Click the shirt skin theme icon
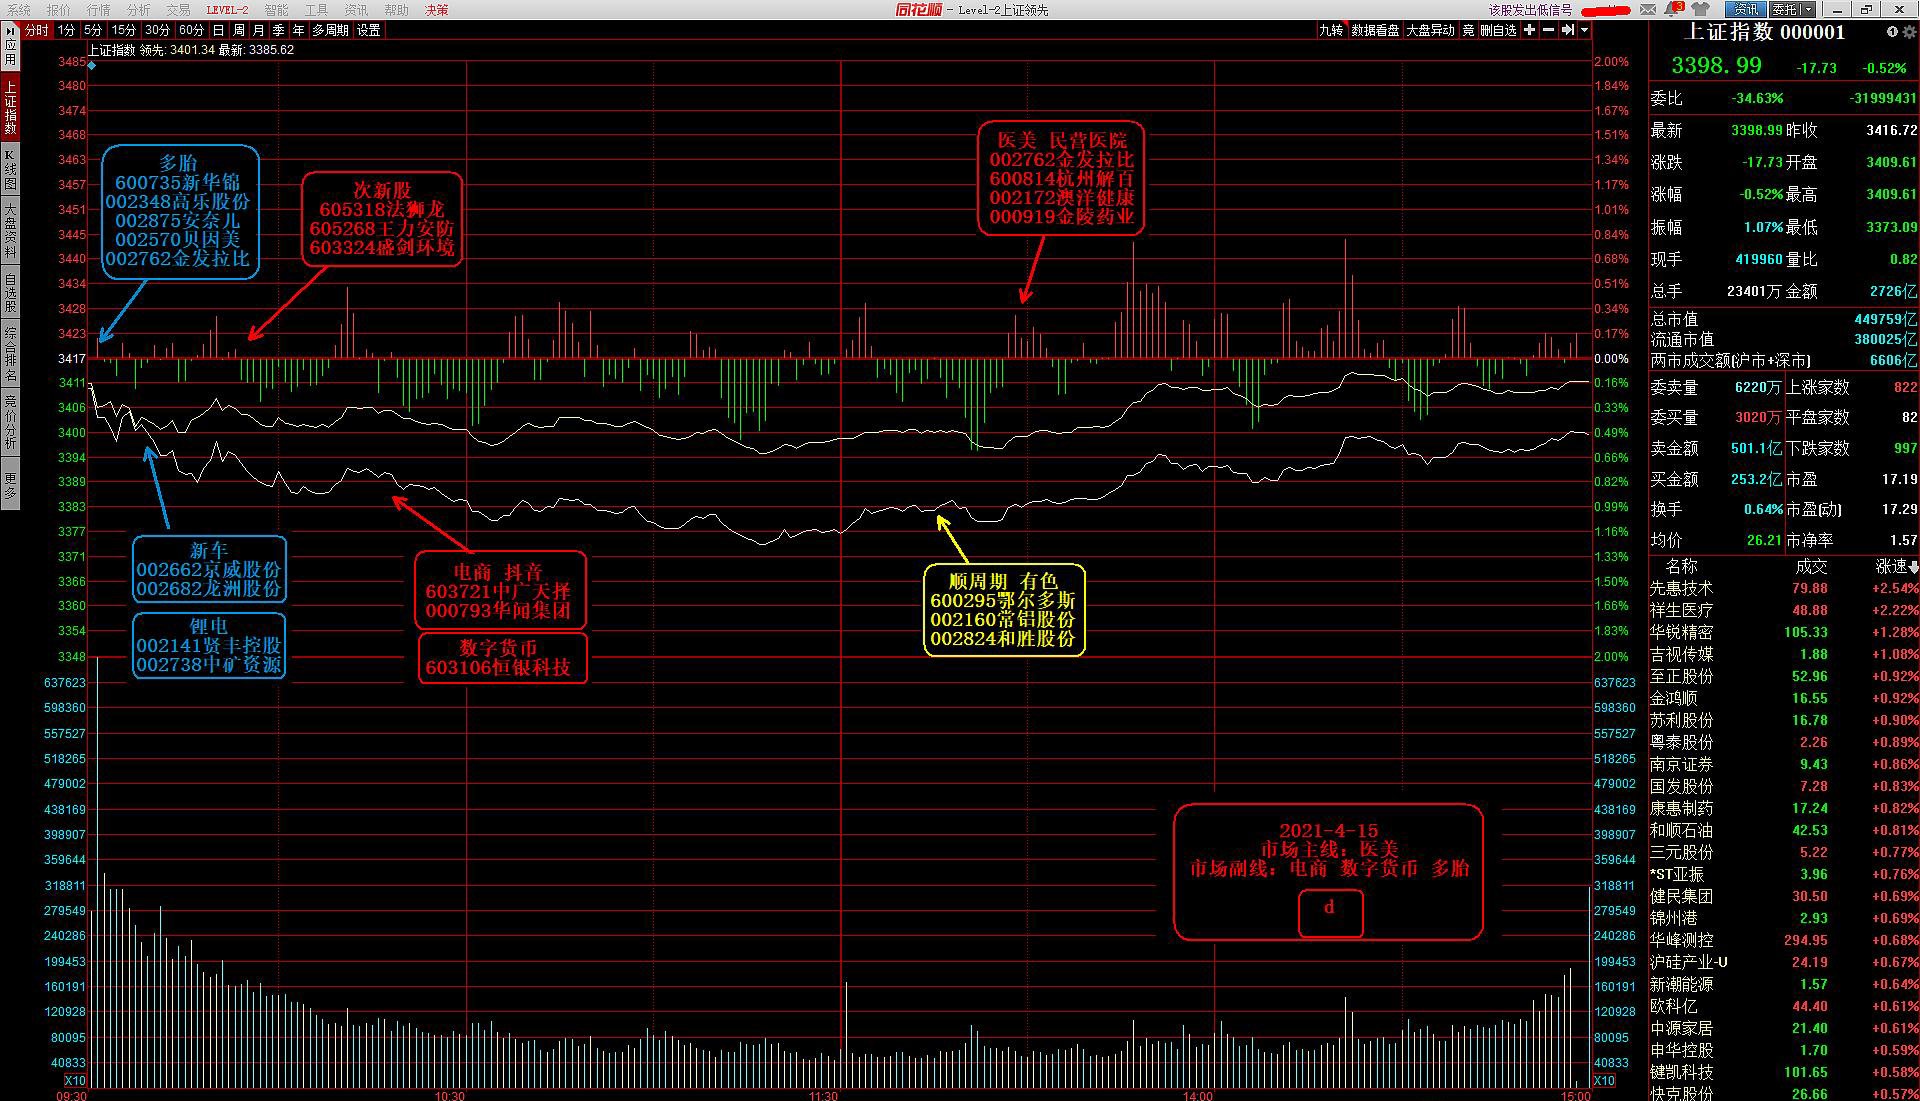This screenshot has height=1101, width=1920. pyautogui.click(x=1700, y=10)
